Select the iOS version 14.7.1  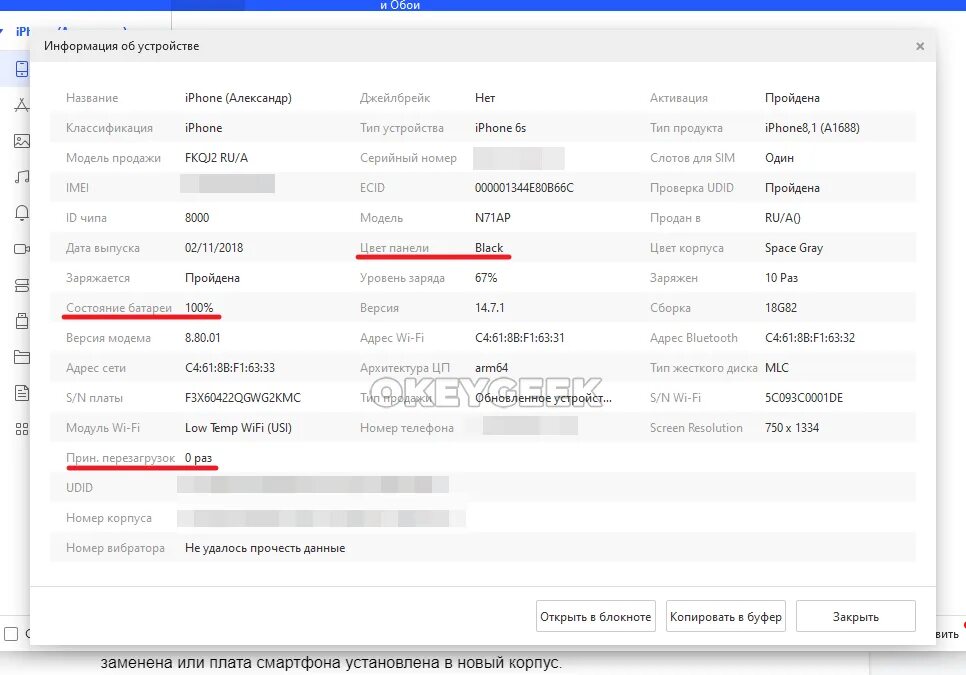(x=490, y=308)
